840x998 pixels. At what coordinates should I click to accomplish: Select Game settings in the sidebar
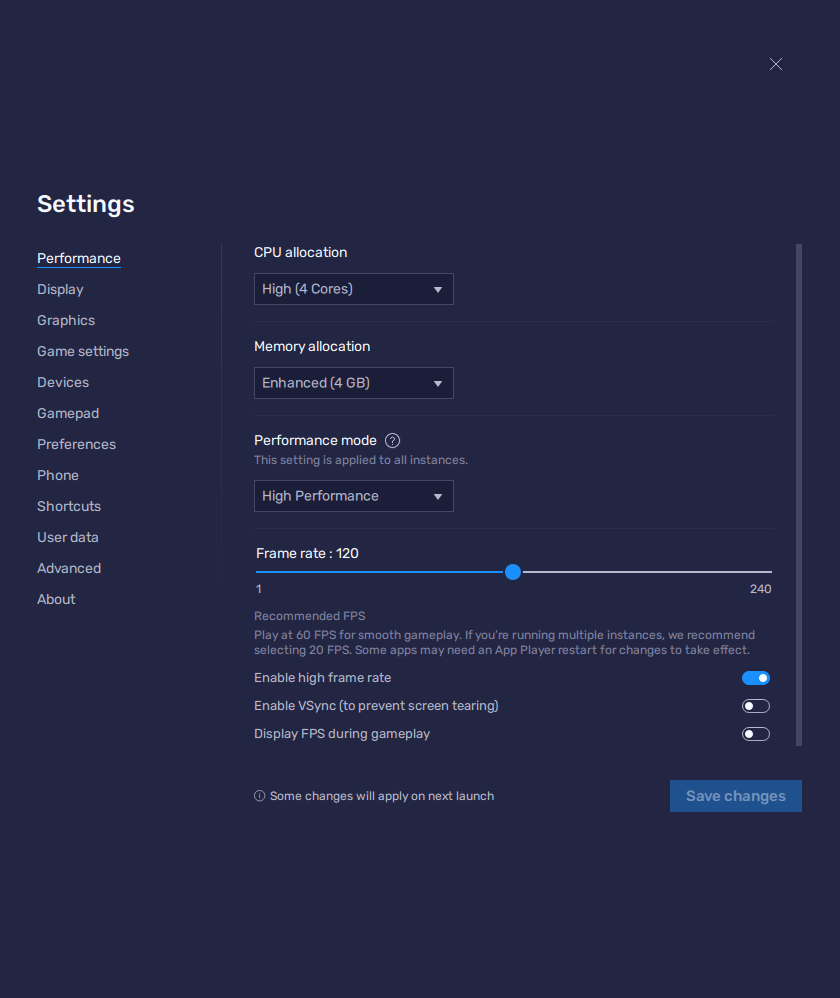tap(83, 351)
